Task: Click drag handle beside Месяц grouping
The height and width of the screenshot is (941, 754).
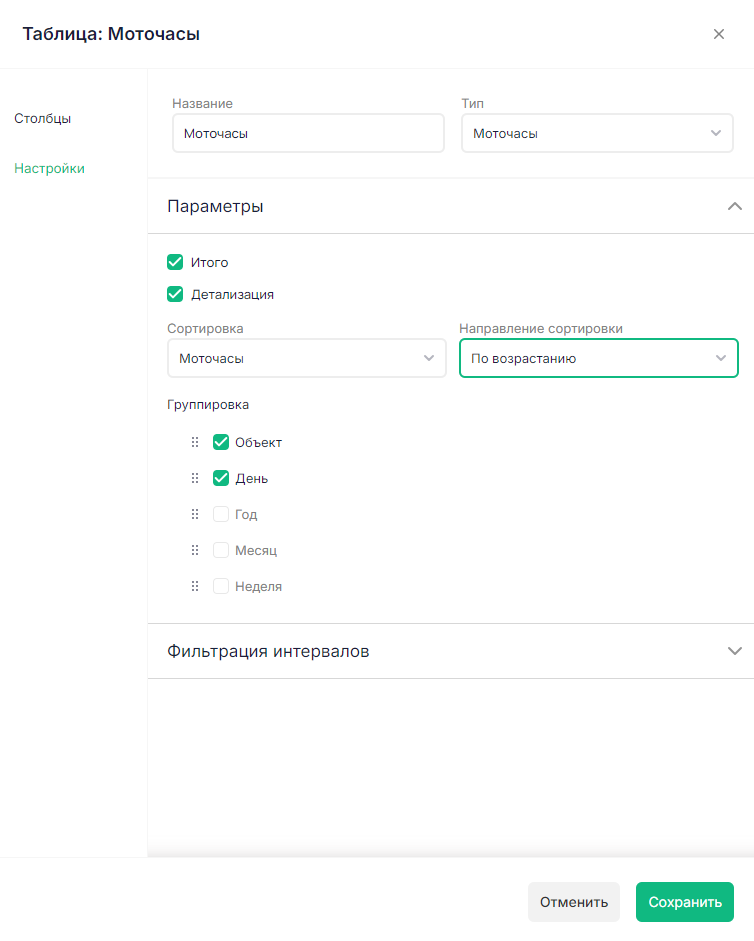Action: point(195,550)
